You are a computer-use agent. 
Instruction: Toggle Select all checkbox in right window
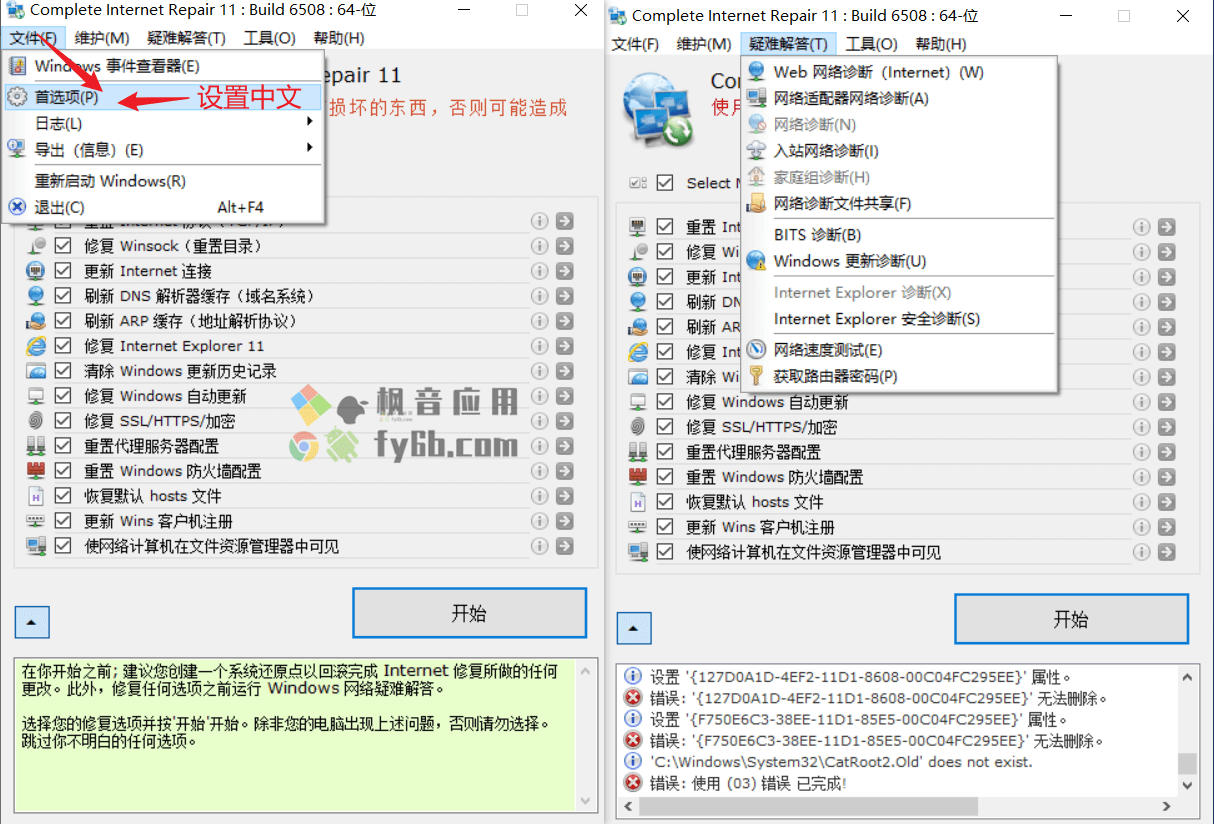[x=665, y=183]
